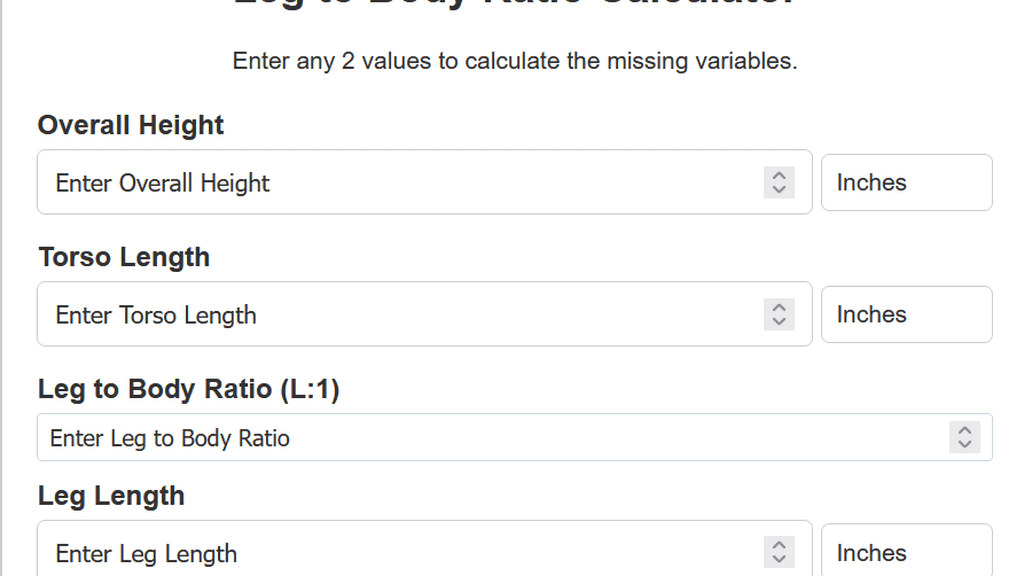Decrement Torso Length with the stepper arrow
Viewport: 1024px width, 576px height.
coord(779,321)
